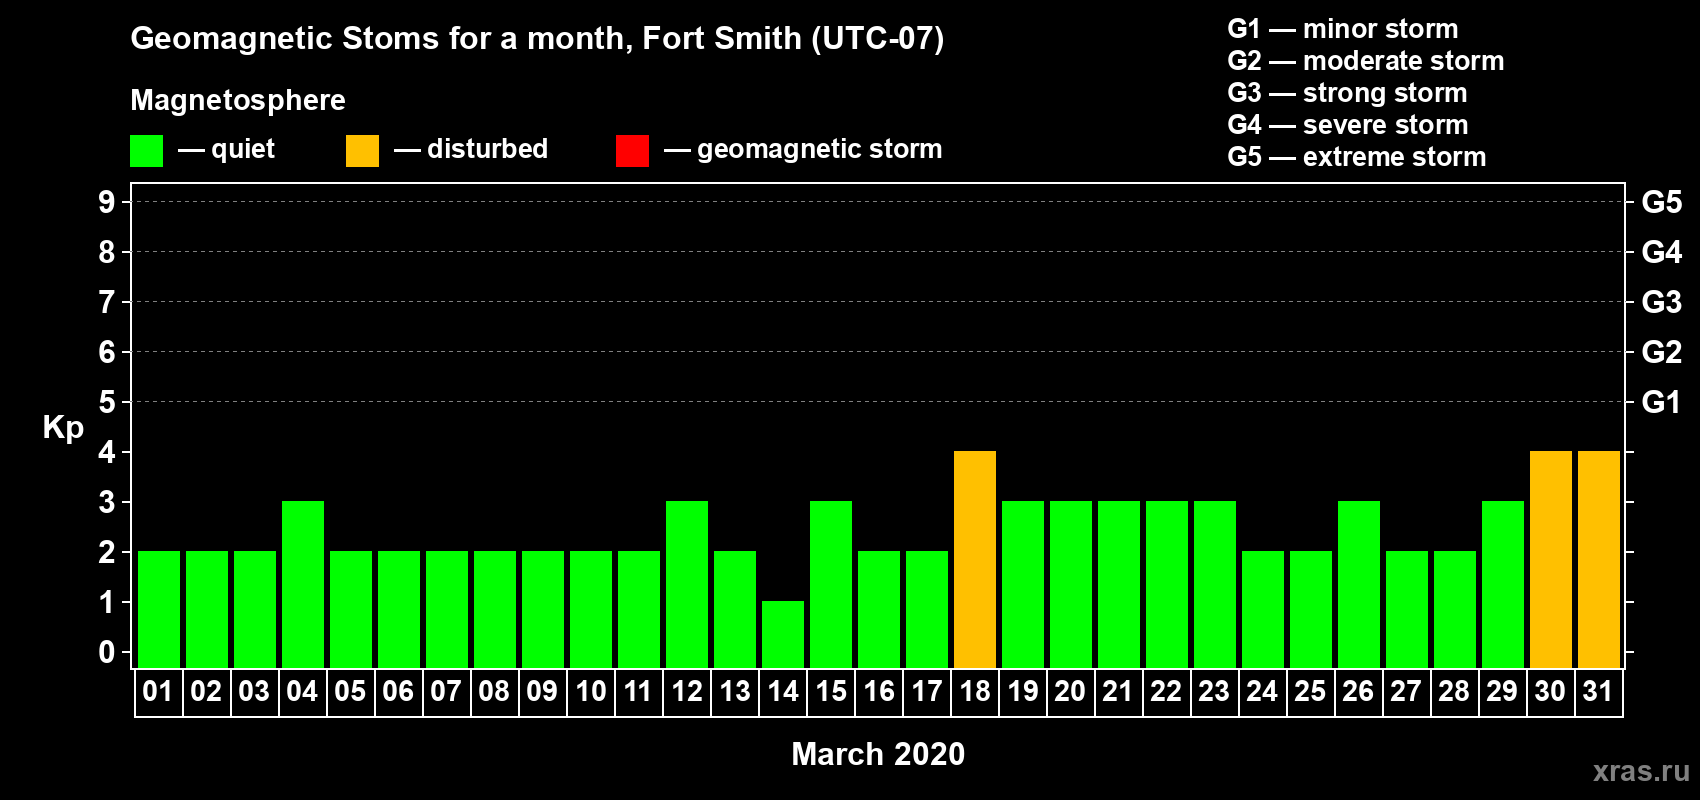Viewport: 1700px width, 800px height.
Task: Click the G3 label on right axis
Action: pyautogui.click(x=1662, y=302)
